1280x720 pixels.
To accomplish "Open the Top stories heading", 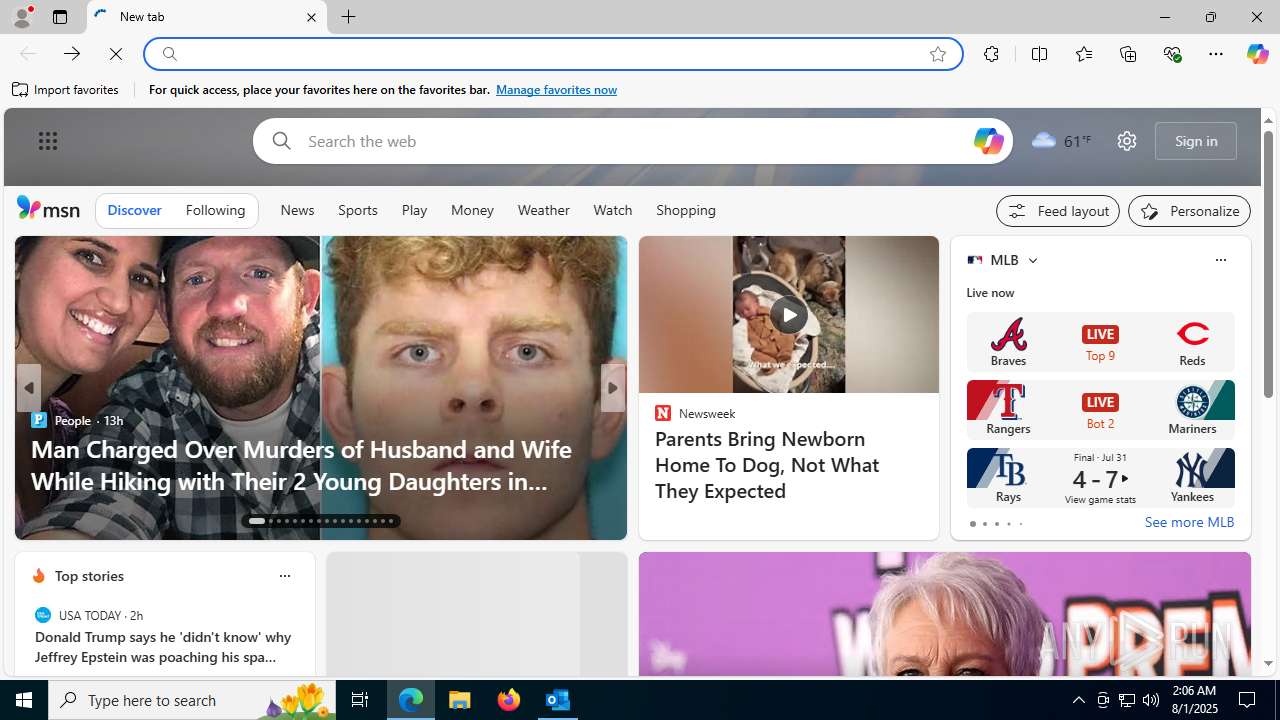I will tap(89, 576).
